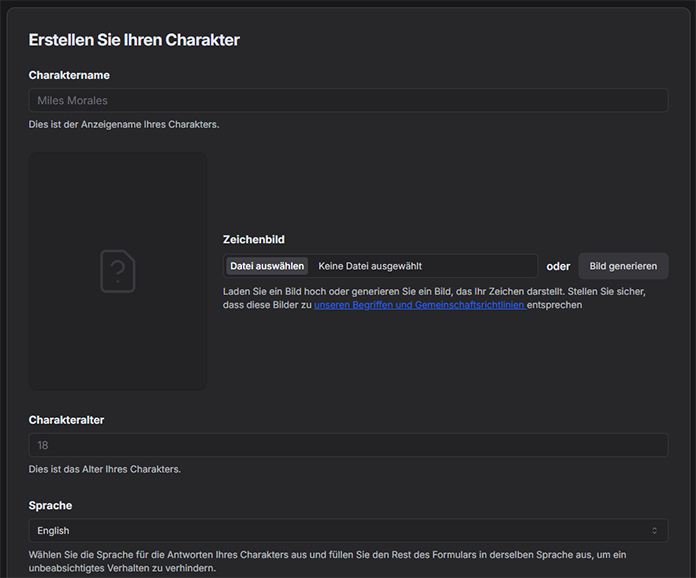
Task: Open the Begriffen und Gemeinschaftsrichtlinien link
Action: tap(420, 305)
